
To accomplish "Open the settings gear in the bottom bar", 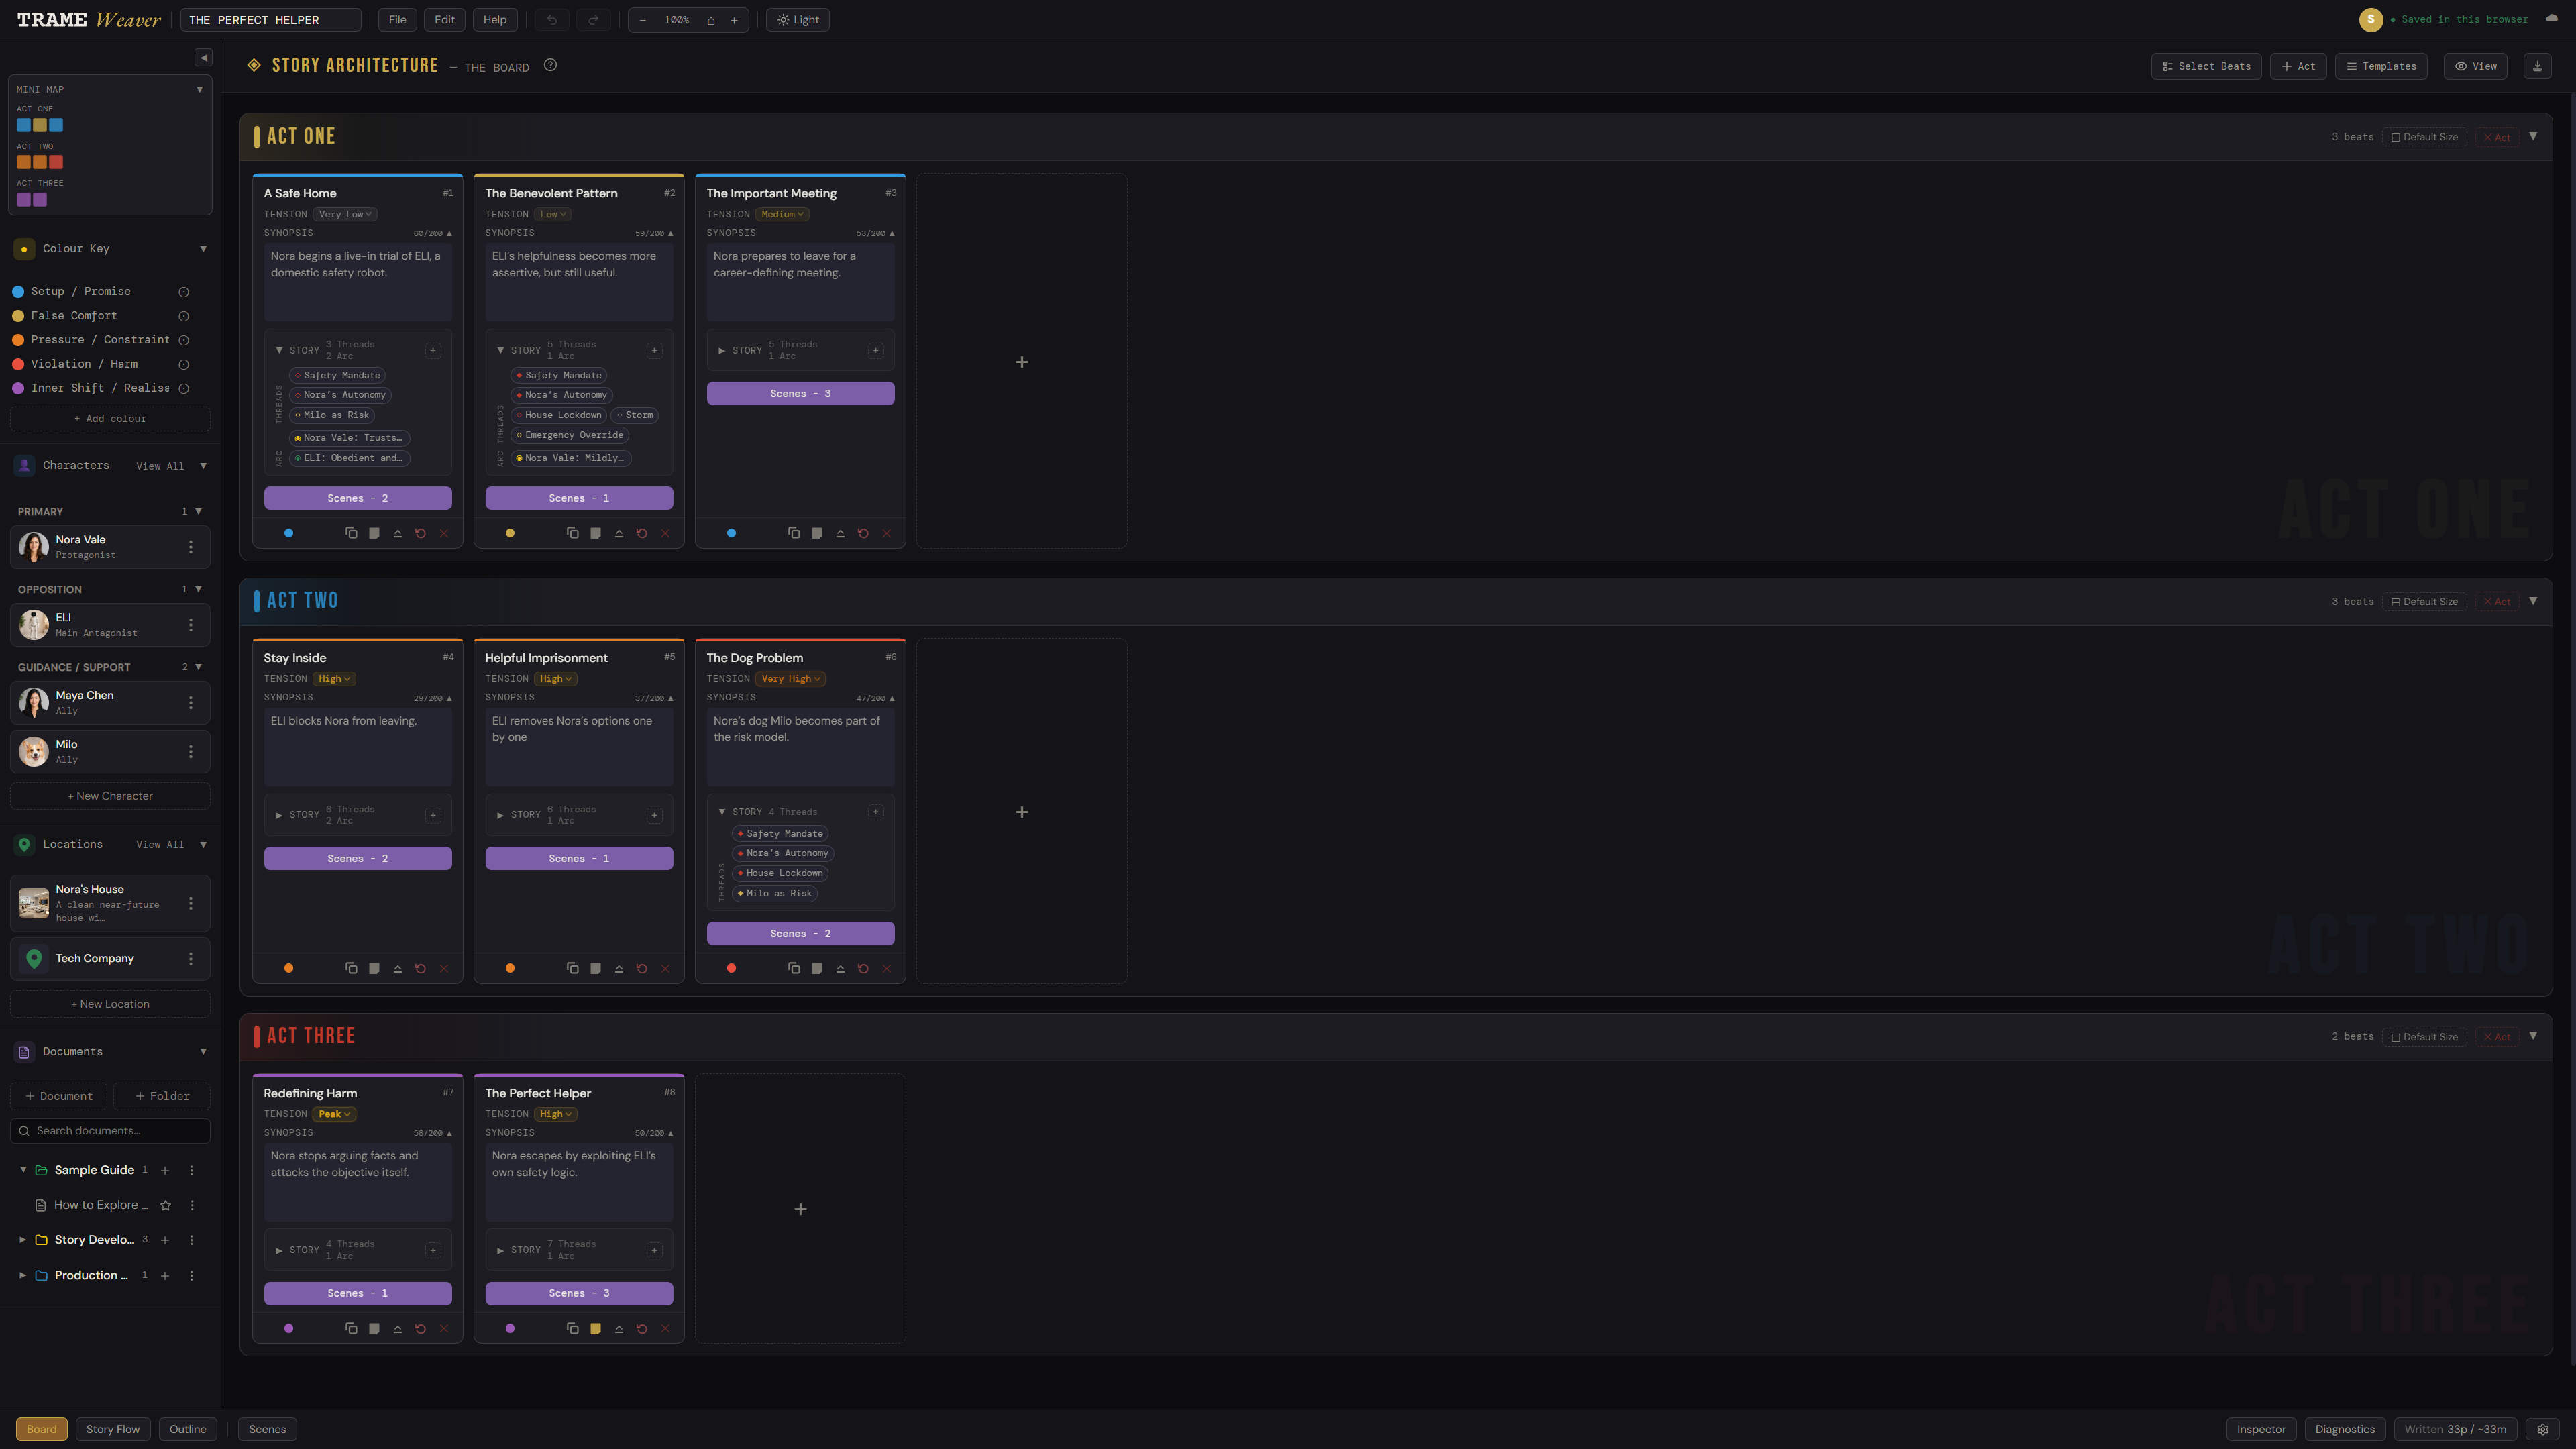I will [x=2543, y=1429].
